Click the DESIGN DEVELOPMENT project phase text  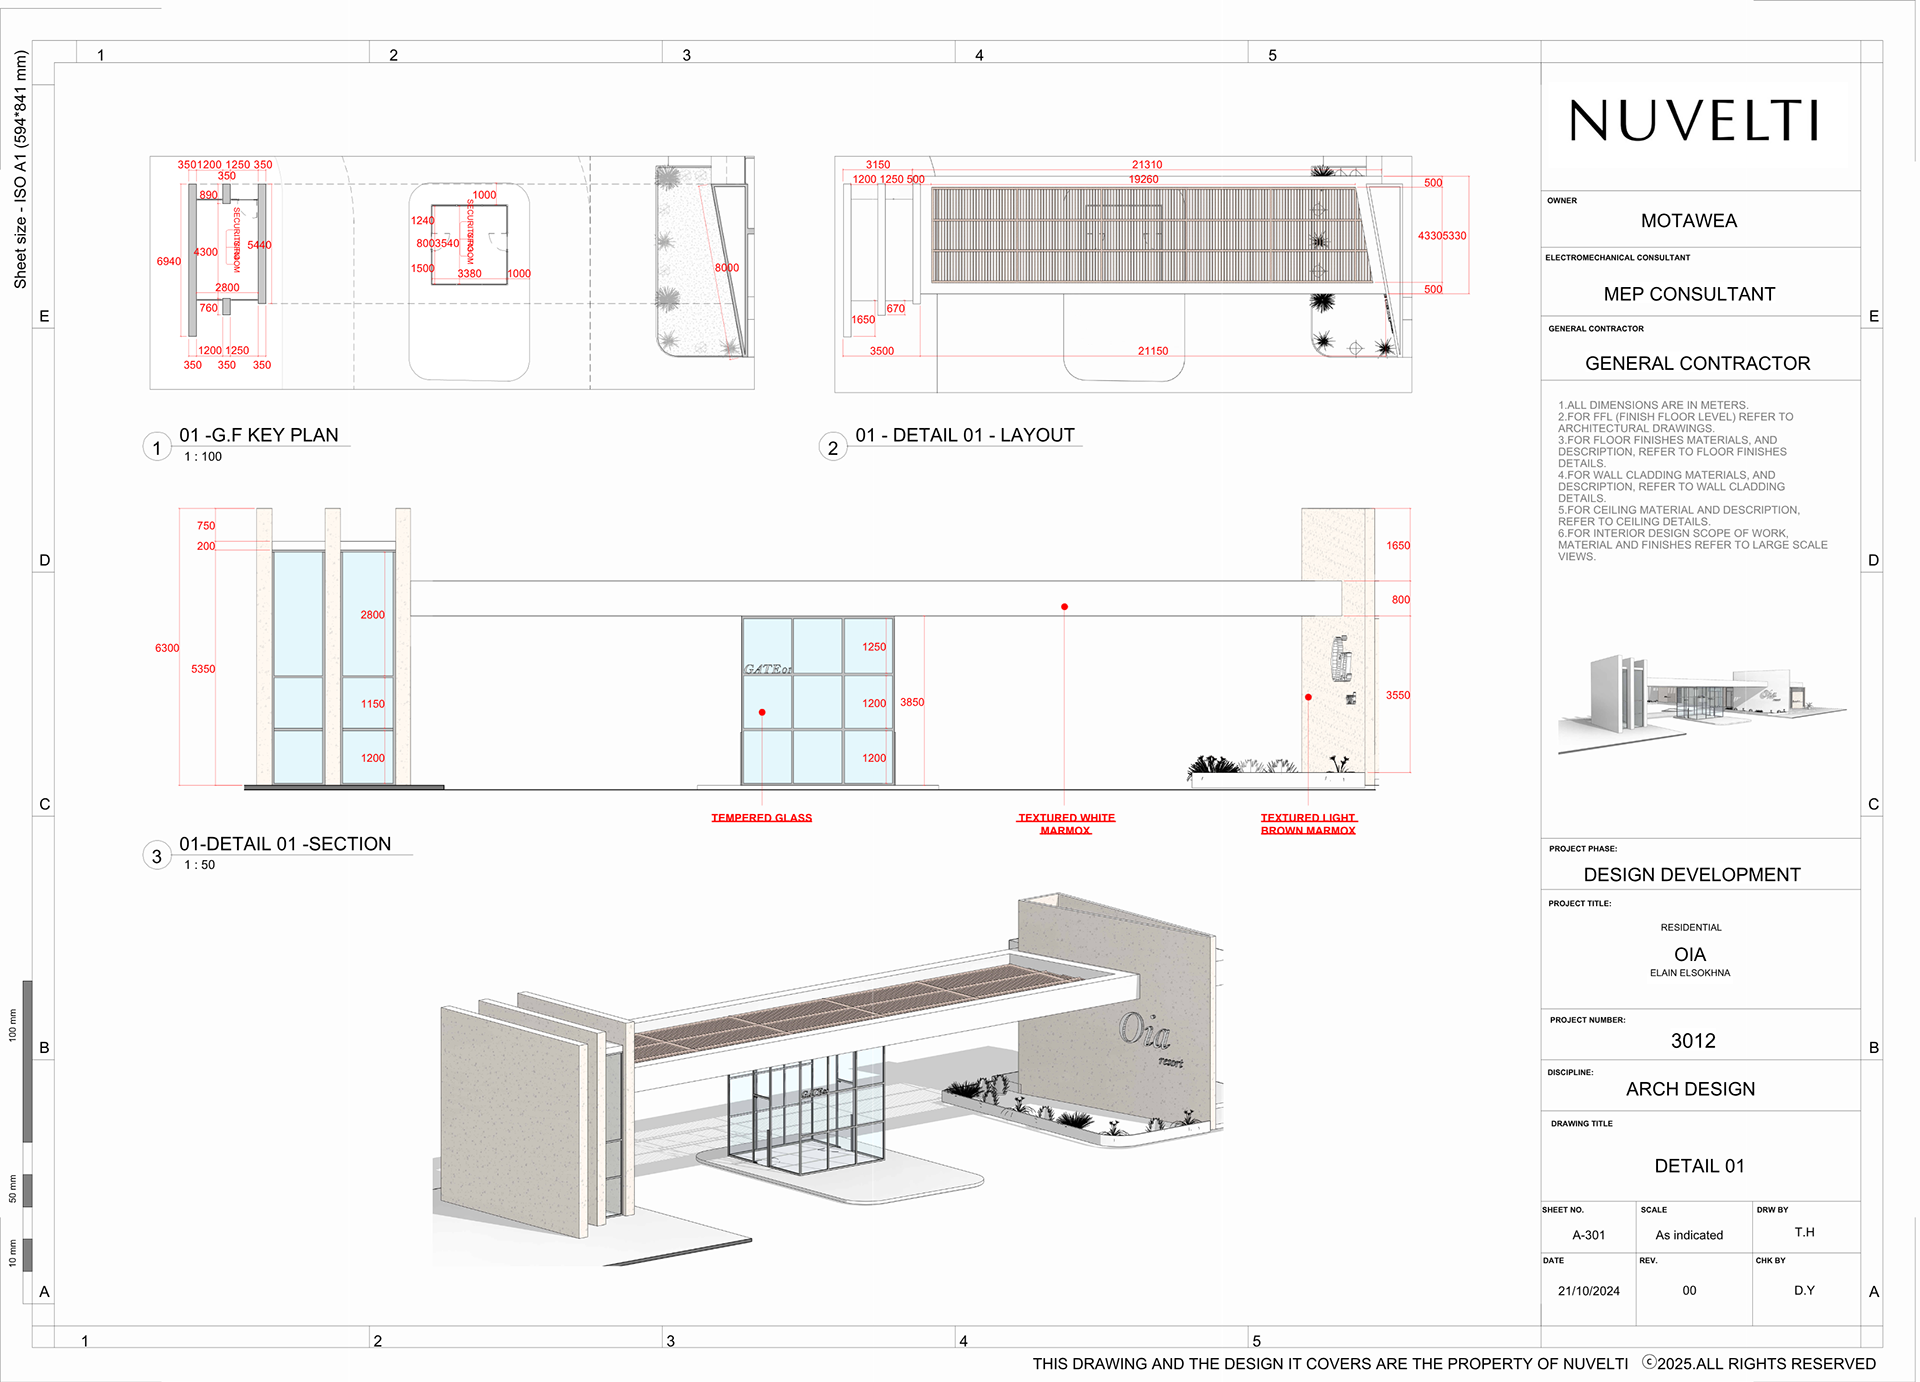pos(1692,875)
